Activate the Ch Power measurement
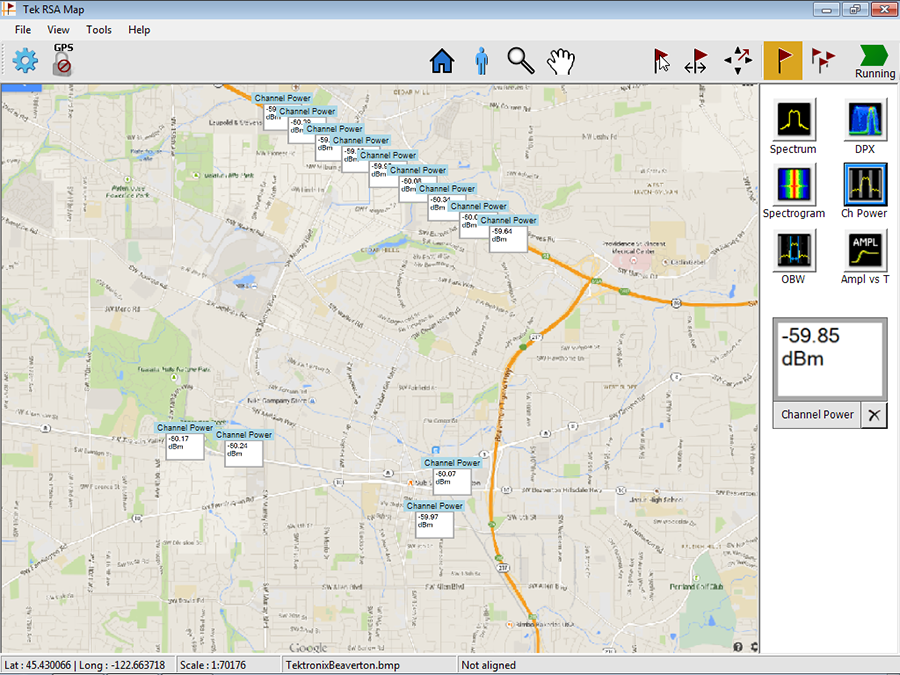 tap(863, 186)
